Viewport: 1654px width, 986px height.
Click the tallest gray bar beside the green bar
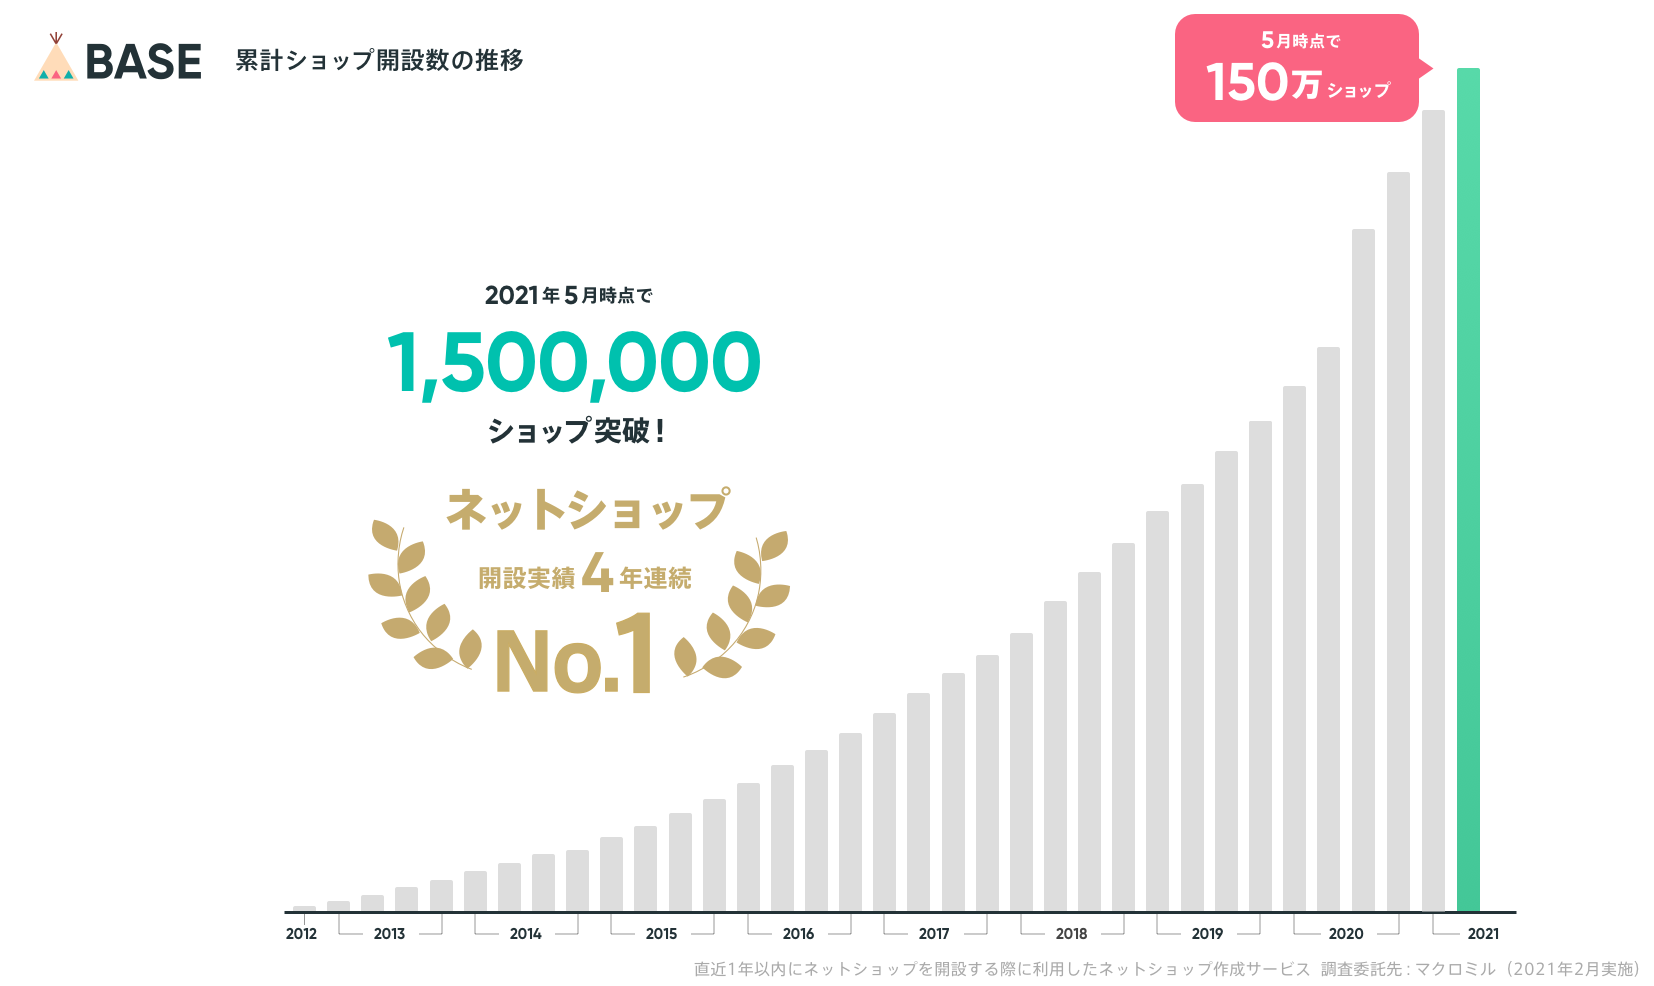tap(1433, 511)
